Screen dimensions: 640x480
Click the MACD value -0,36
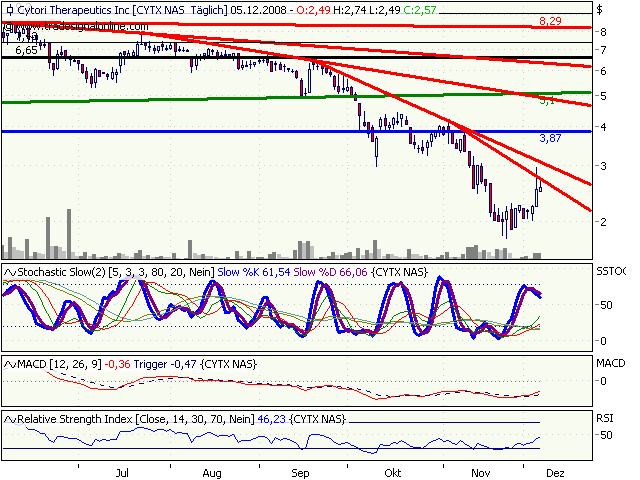coord(118,364)
